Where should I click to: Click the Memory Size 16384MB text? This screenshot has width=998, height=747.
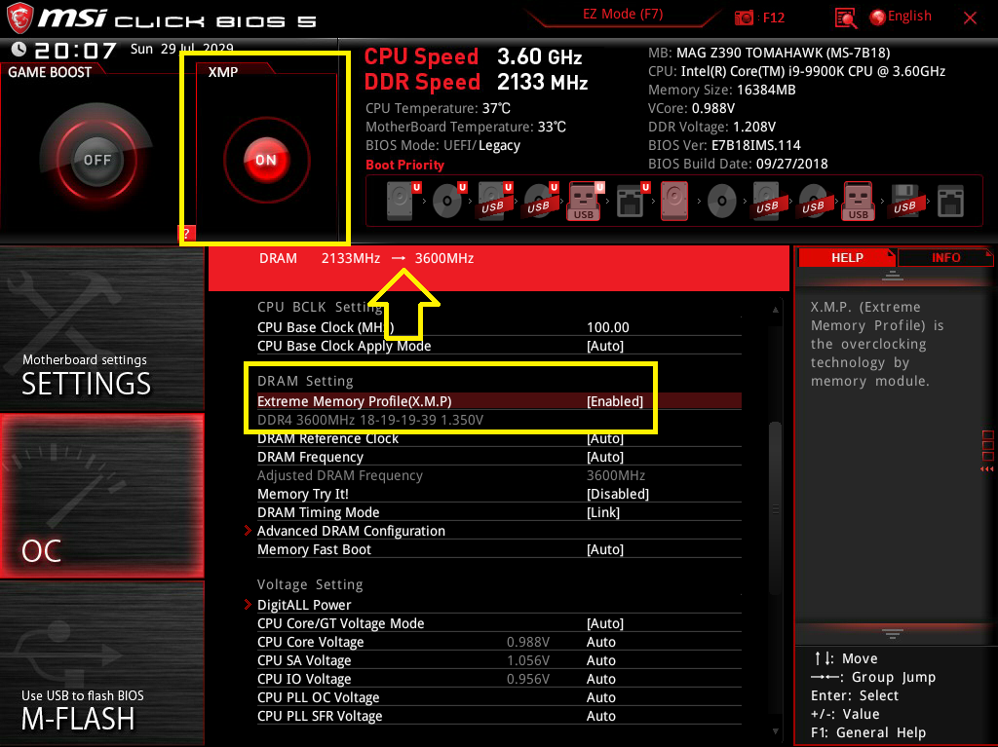pyautogui.click(x=722, y=90)
